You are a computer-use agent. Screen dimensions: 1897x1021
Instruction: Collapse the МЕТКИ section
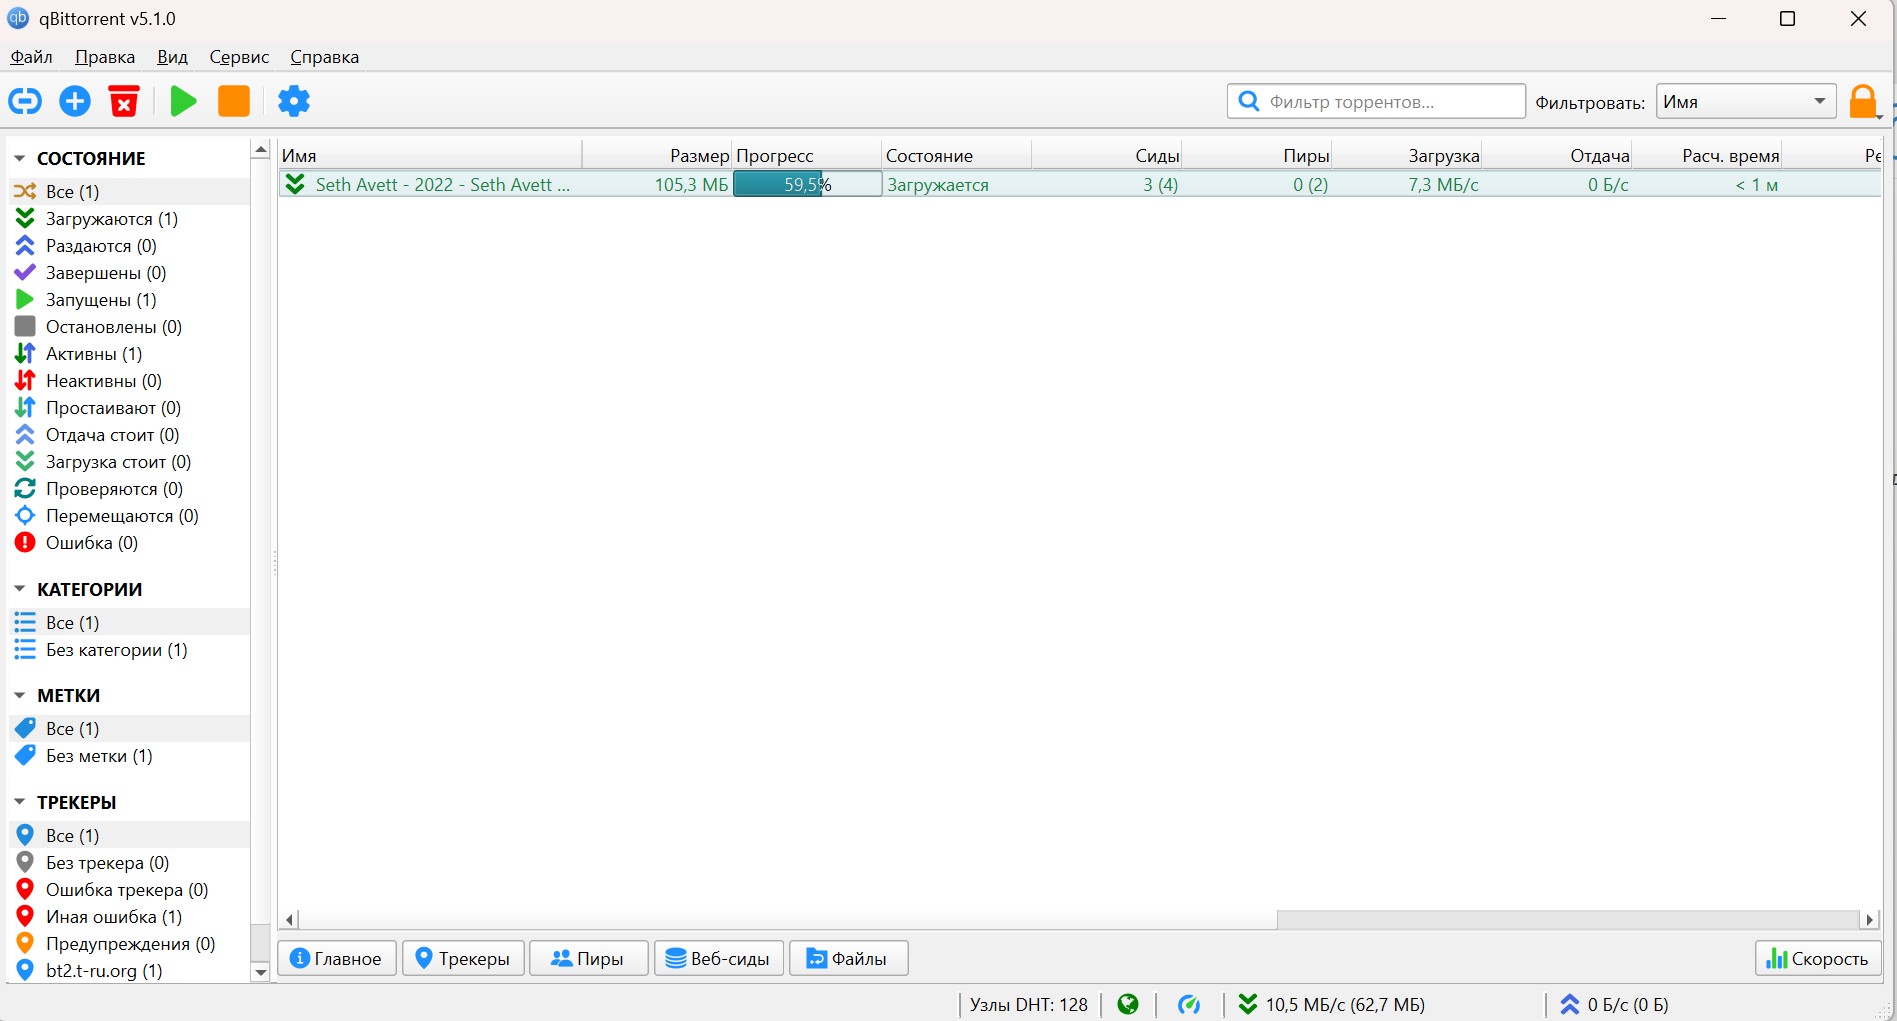pos(19,695)
